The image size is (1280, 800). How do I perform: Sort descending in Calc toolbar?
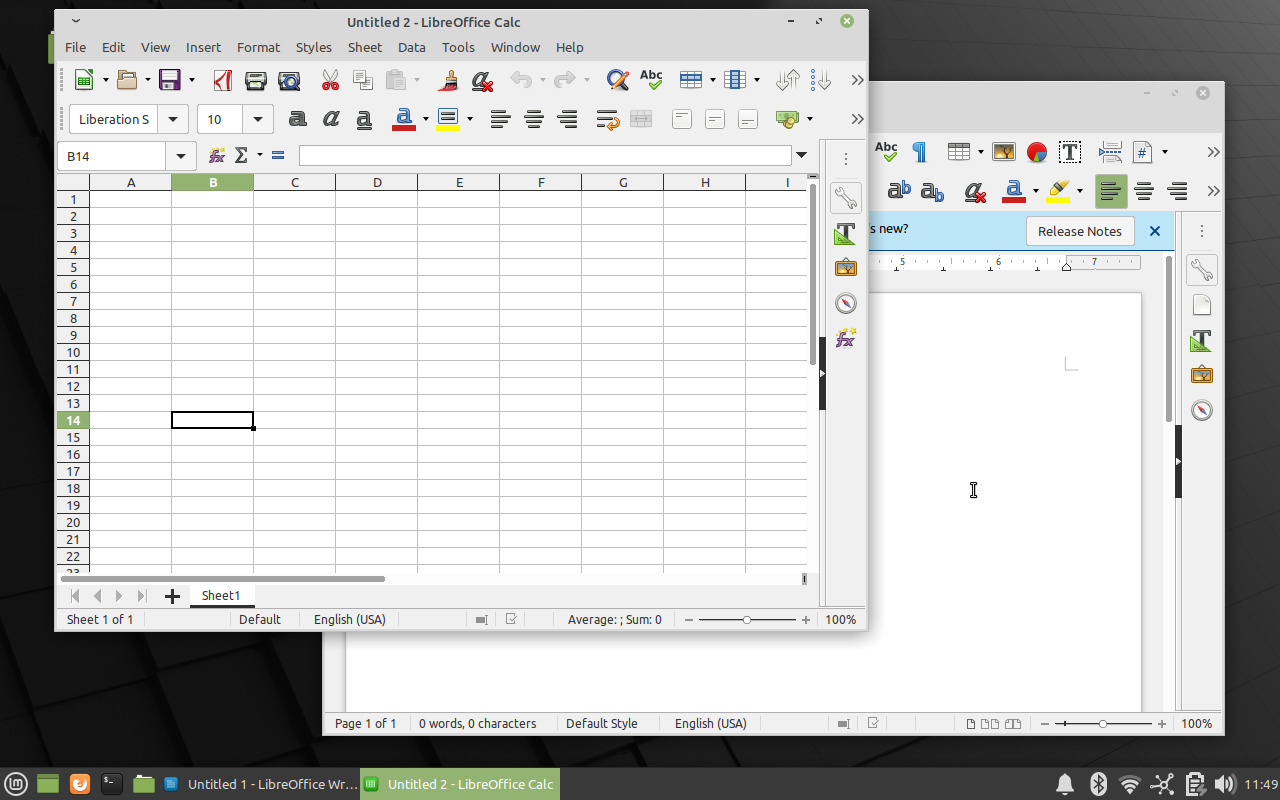[821, 80]
